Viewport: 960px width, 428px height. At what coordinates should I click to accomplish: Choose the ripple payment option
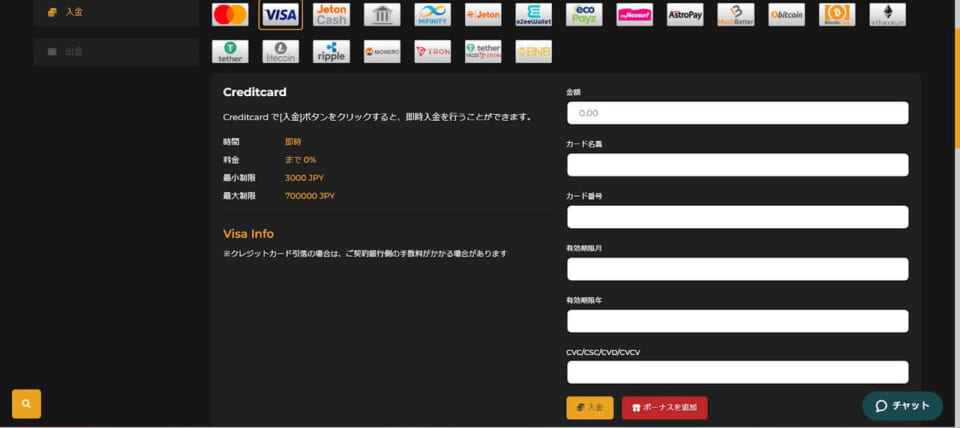[x=331, y=51]
